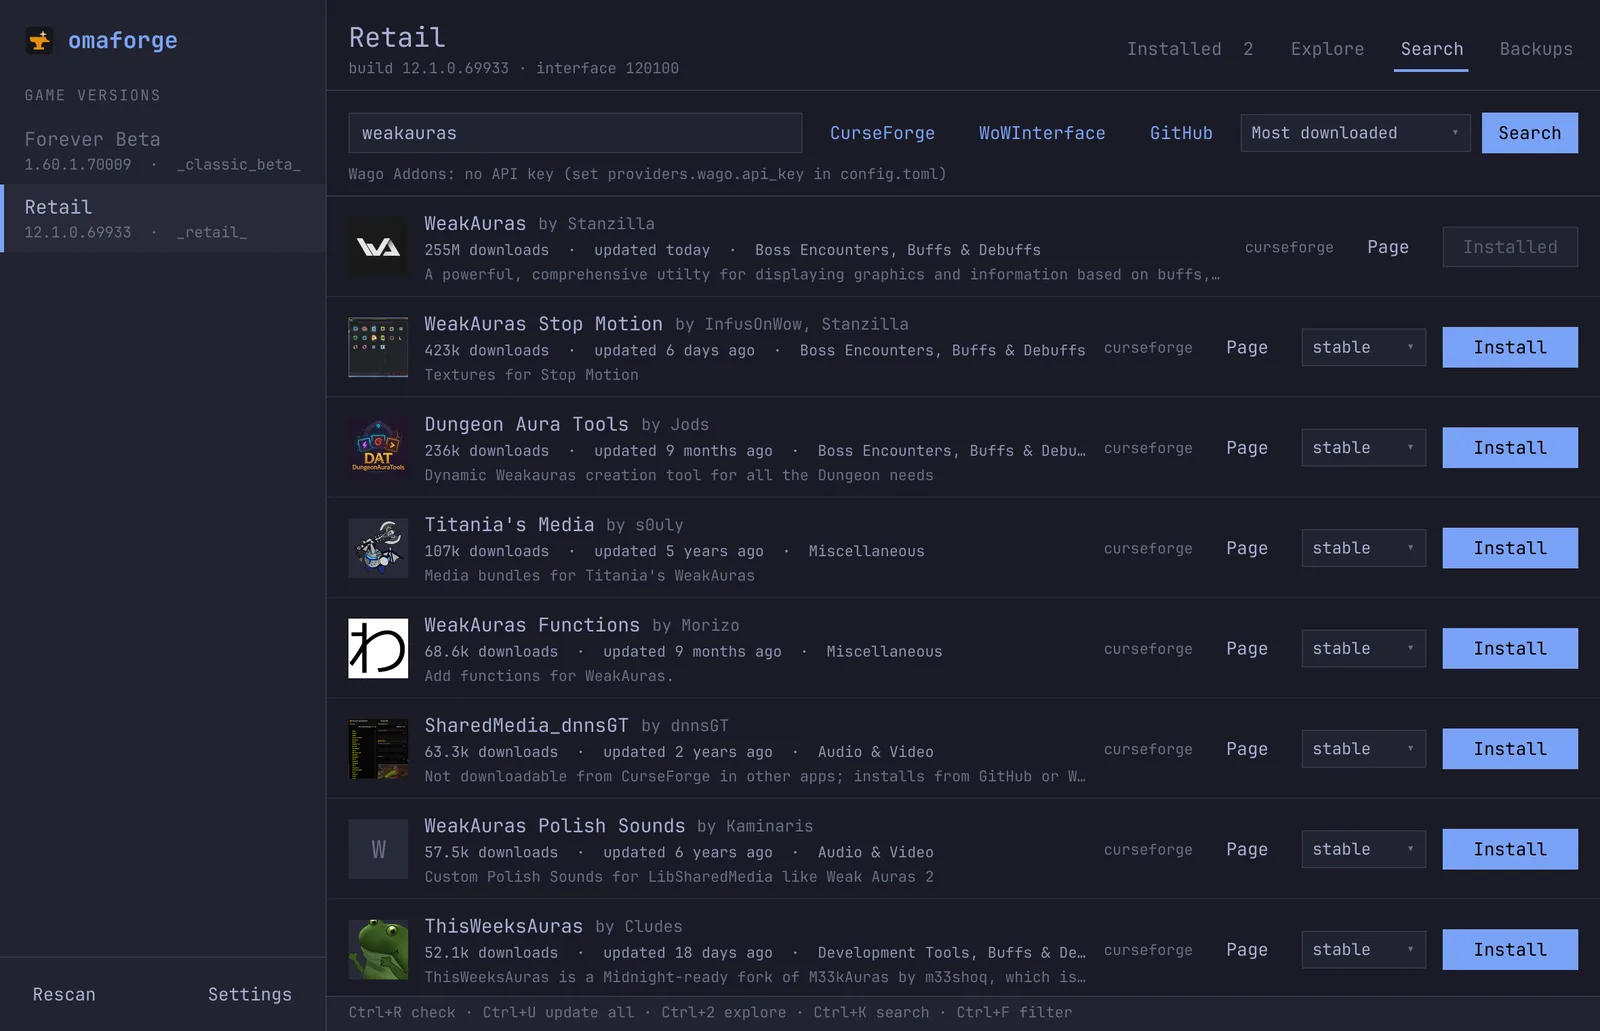Open the Page link for WeakAuras Functions

pos(1247,648)
